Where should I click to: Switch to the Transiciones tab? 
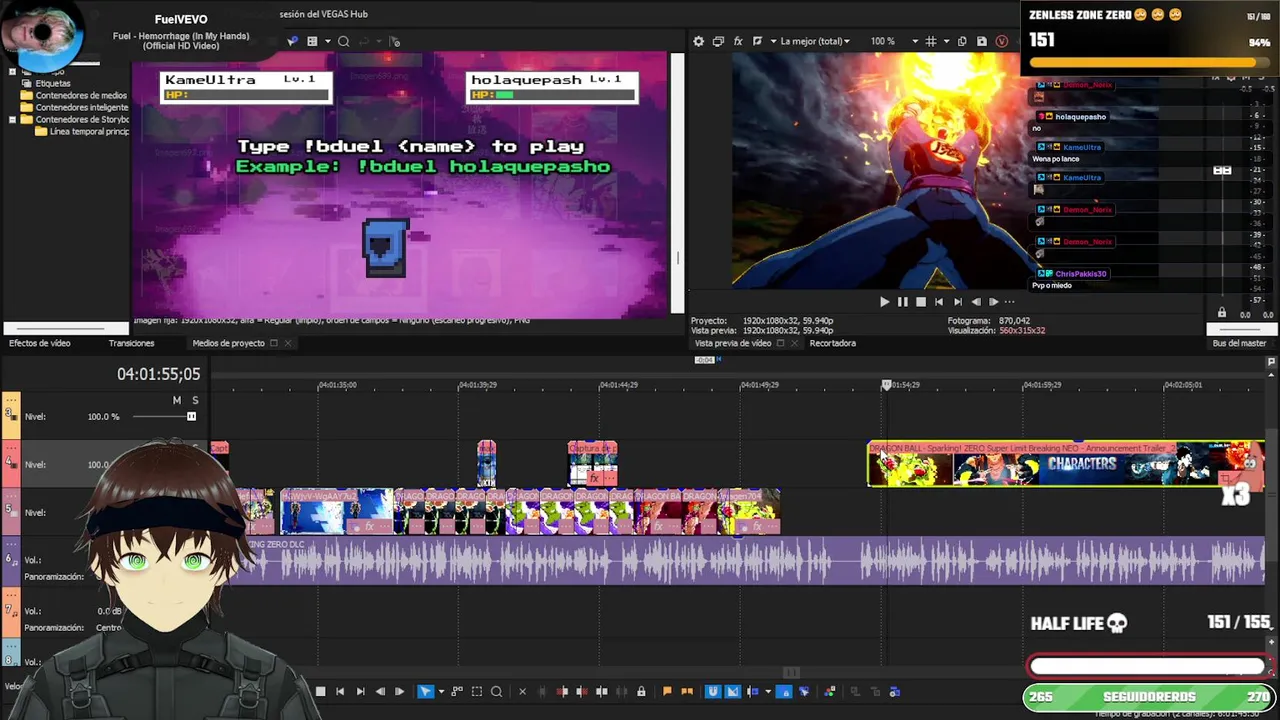click(x=131, y=343)
